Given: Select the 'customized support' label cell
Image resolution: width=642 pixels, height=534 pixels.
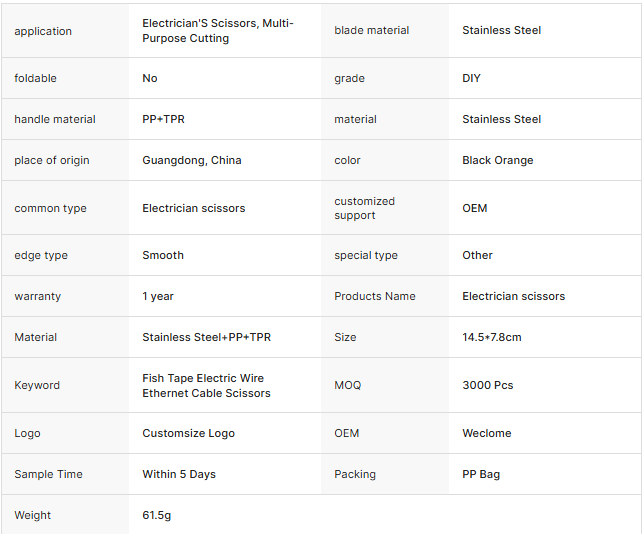Looking at the screenshot, I should coord(364,208).
